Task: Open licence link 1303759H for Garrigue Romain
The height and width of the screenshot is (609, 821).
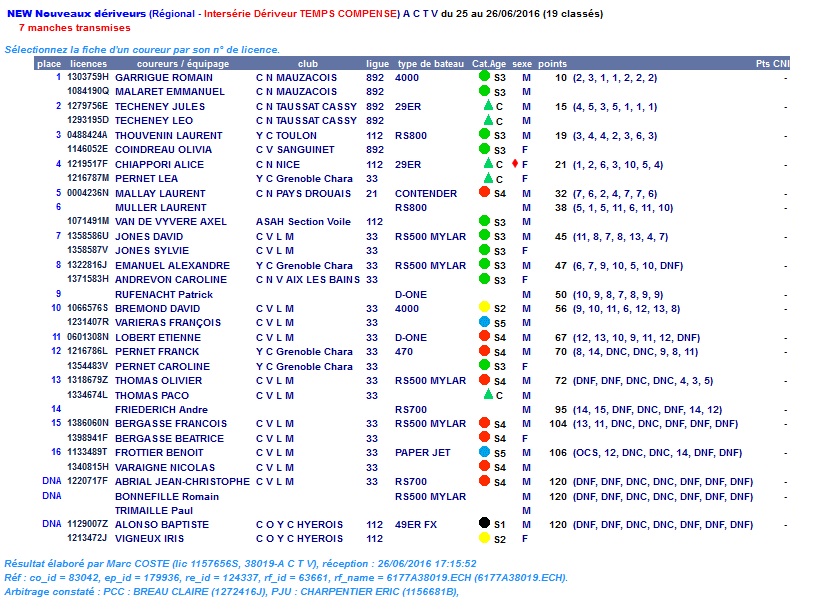Action: pyautogui.click(x=87, y=77)
